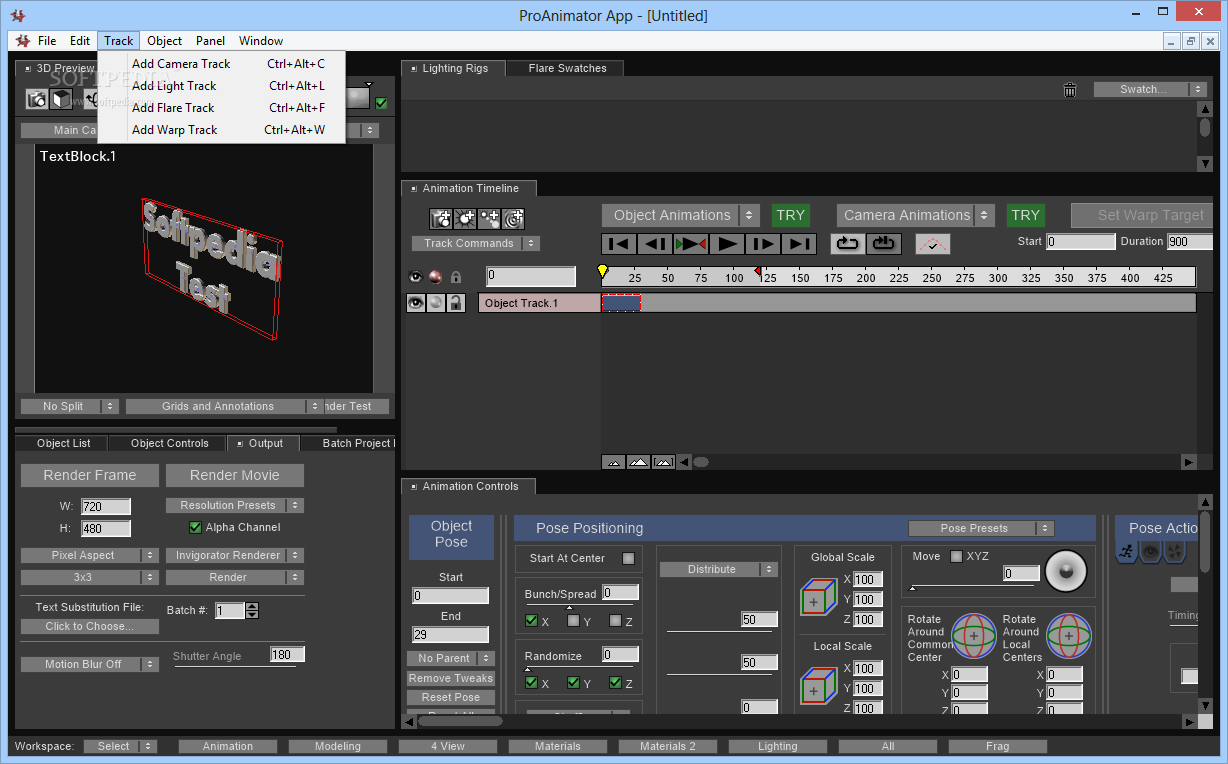Jump to the start of the animation
1228x764 pixels.
pos(619,243)
